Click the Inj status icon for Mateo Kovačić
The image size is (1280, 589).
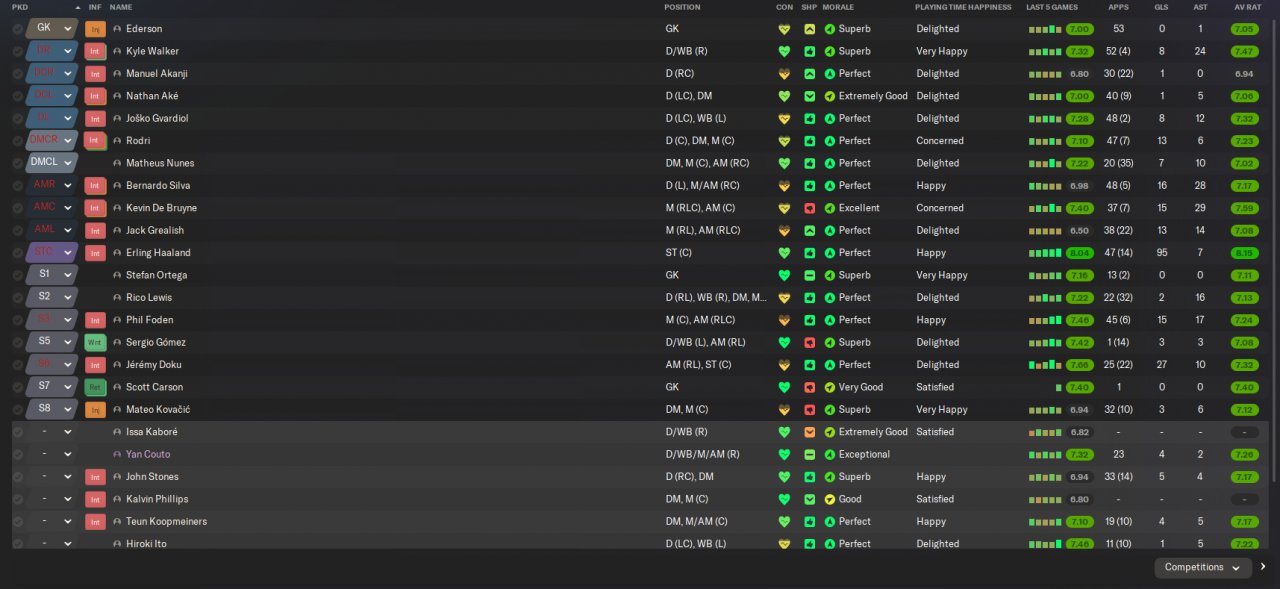pos(95,409)
